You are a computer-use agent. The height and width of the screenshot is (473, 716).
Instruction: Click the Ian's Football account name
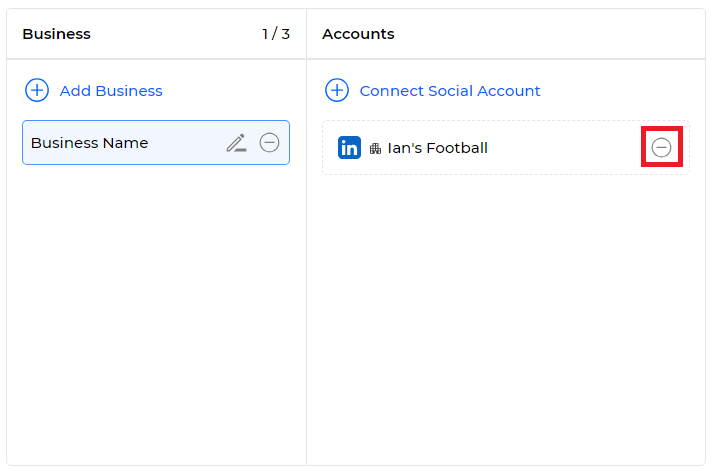(x=437, y=148)
